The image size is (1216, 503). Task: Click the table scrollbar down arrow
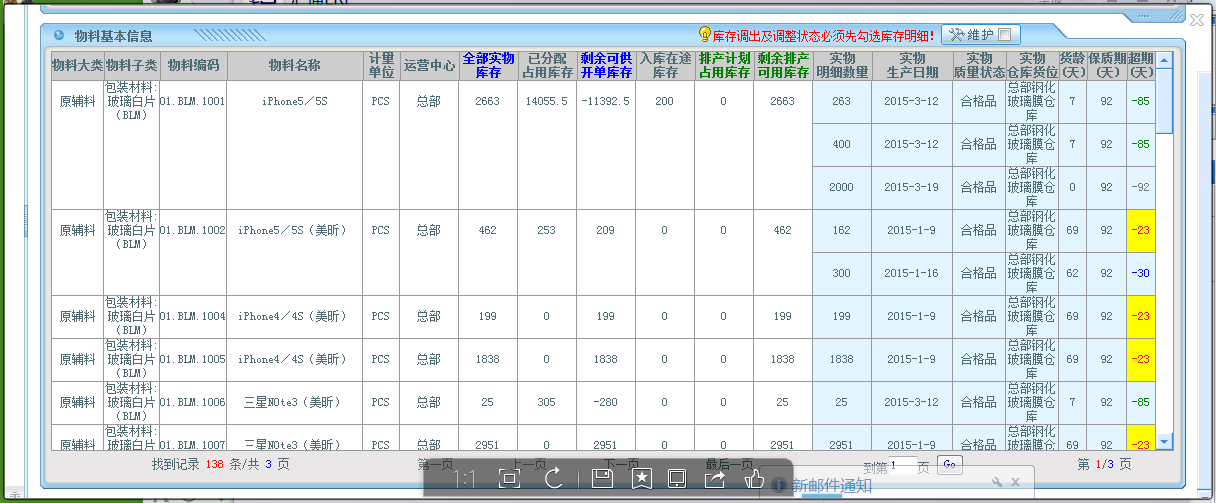[1164, 441]
